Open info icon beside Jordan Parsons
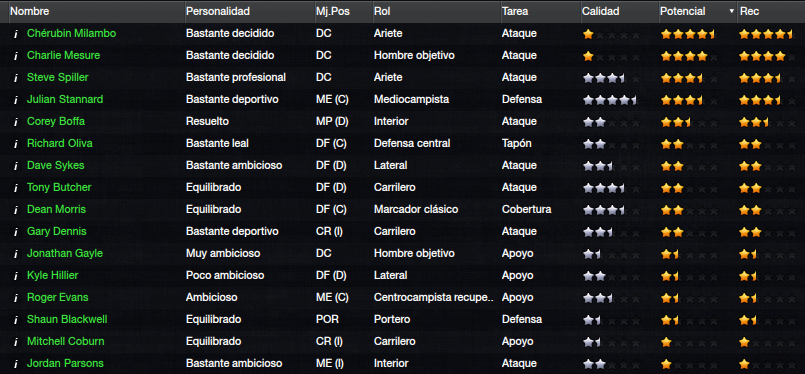Viewport: 805px width, 374px height. (16, 364)
